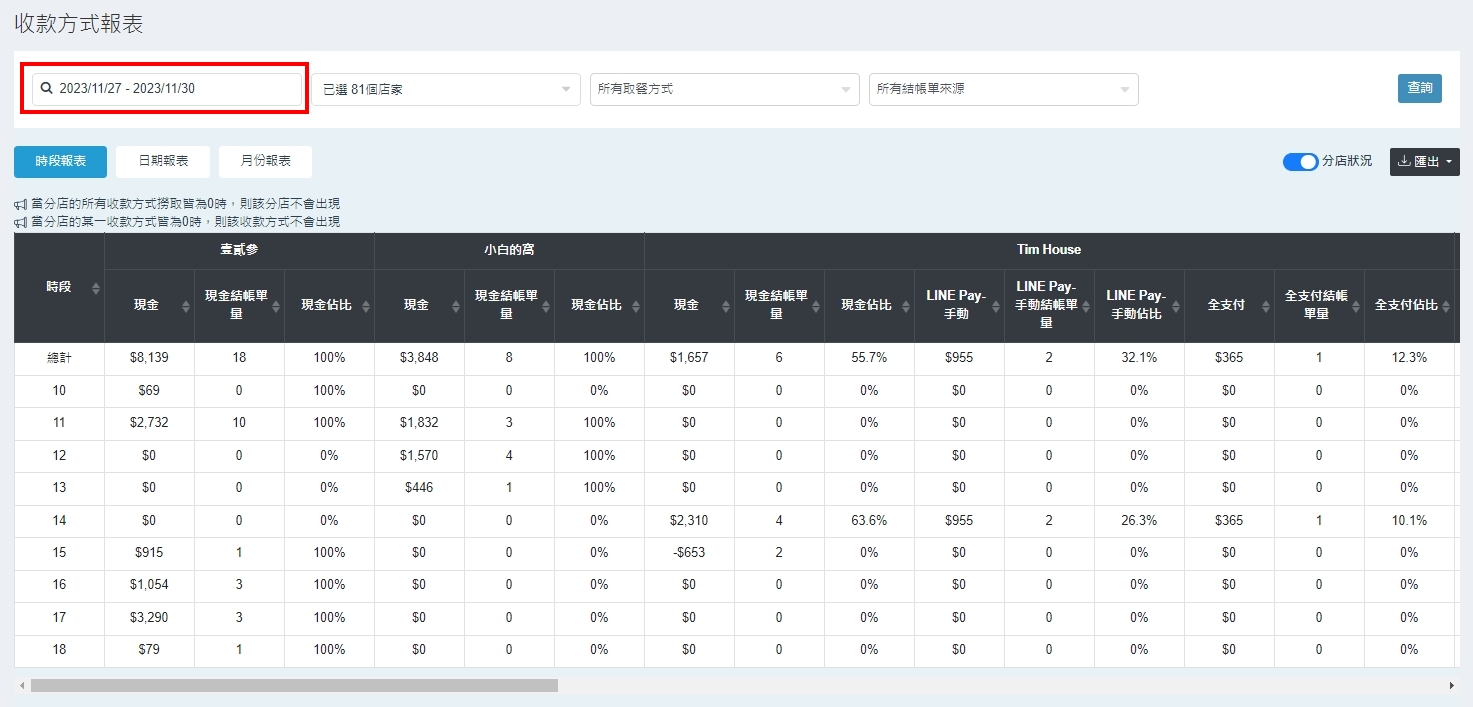Open the 所有結帳單來源 dropdown
This screenshot has width=1473, height=707.
1003,89
